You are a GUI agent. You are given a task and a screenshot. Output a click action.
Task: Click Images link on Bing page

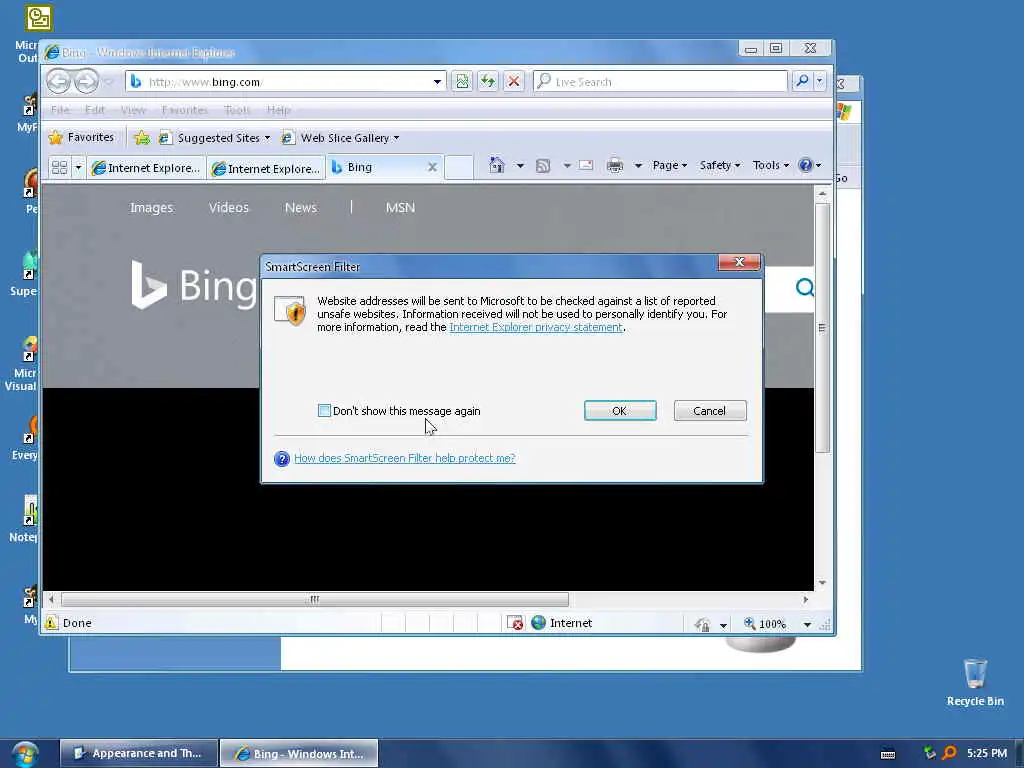click(152, 207)
